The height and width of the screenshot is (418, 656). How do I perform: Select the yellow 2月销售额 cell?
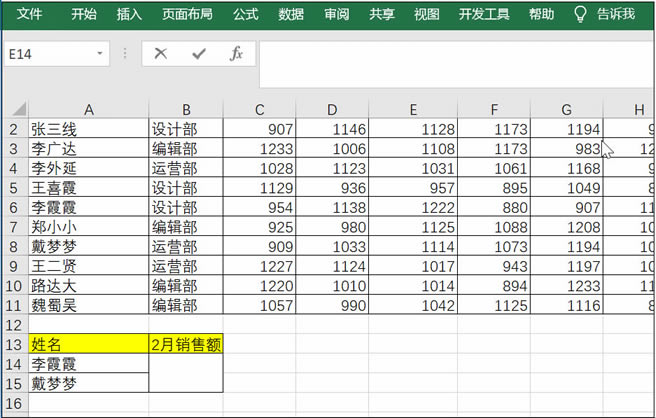point(185,345)
